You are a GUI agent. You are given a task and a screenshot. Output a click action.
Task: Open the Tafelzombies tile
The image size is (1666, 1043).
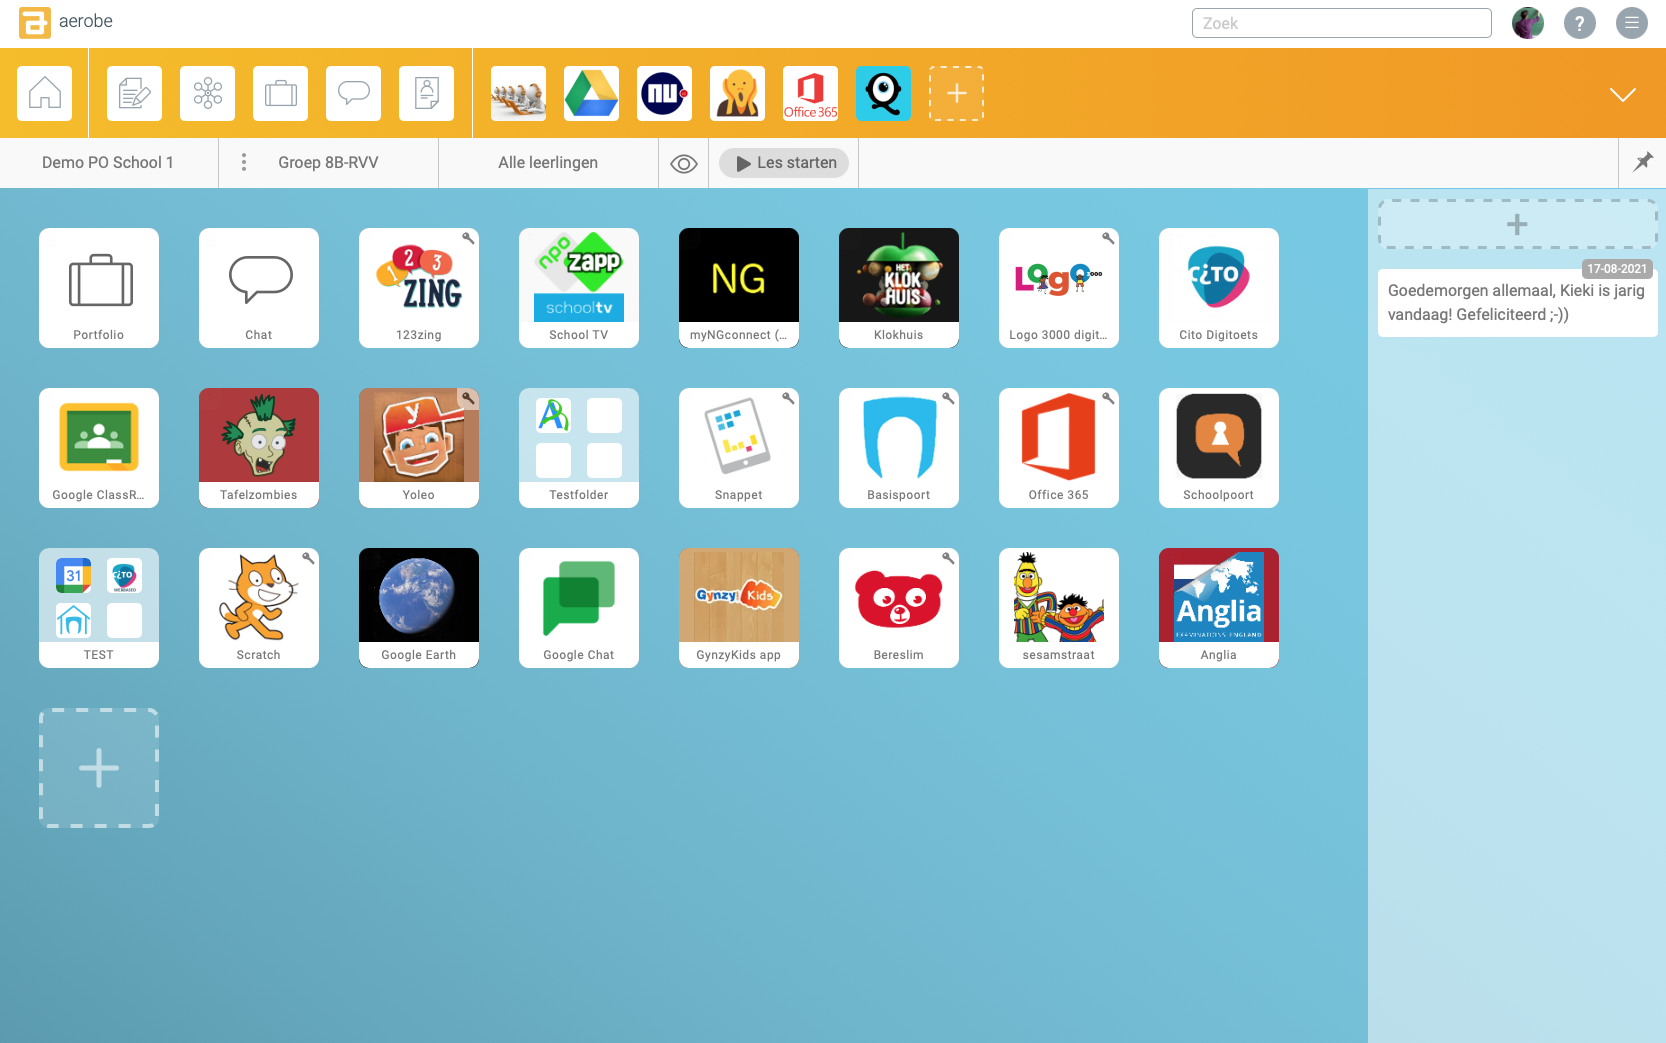259,448
